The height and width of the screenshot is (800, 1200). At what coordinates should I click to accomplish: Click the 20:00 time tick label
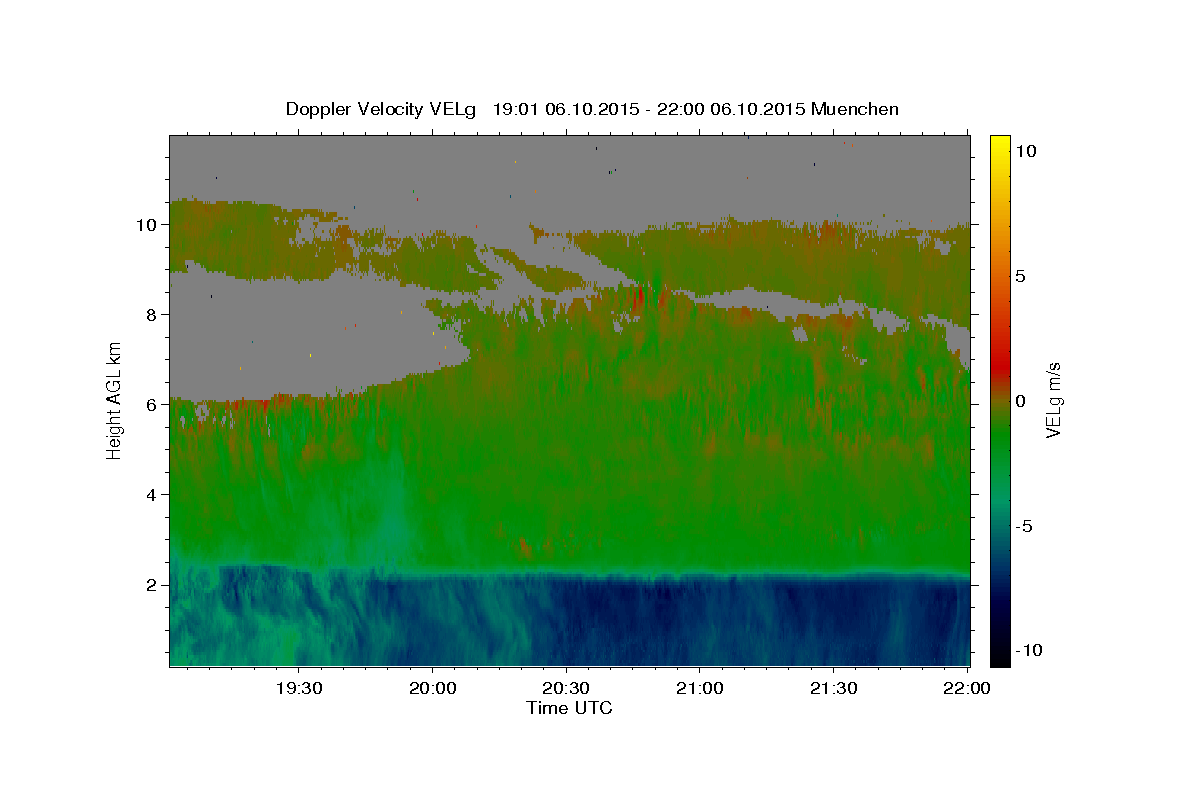coord(433,688)
